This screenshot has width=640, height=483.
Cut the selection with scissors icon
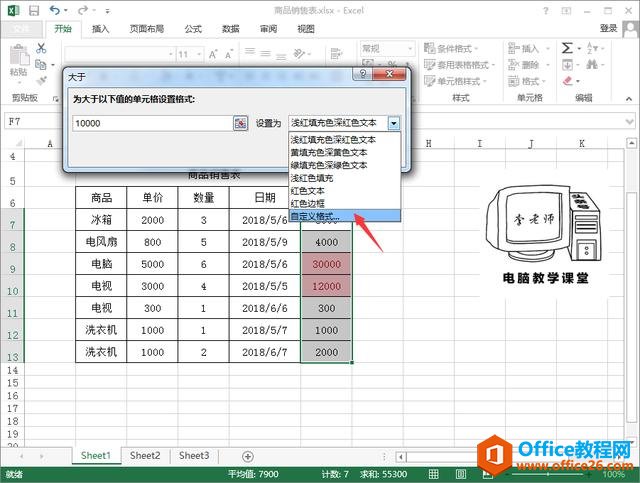click(41, 48)
